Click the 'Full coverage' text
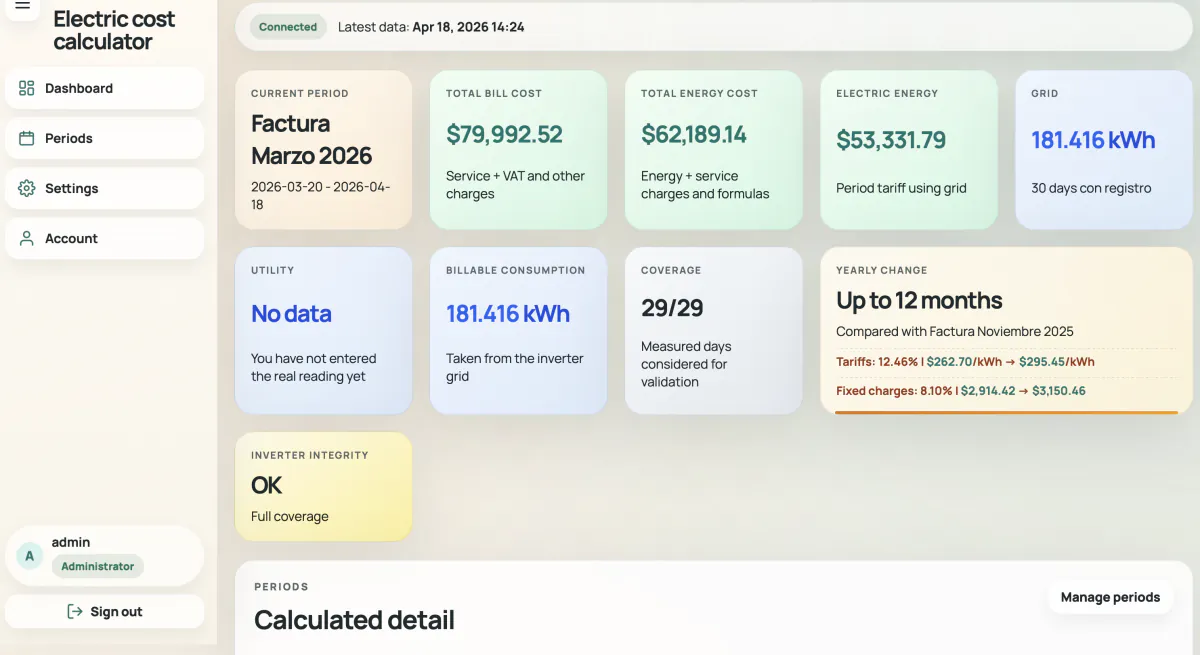 pos(289,517)
